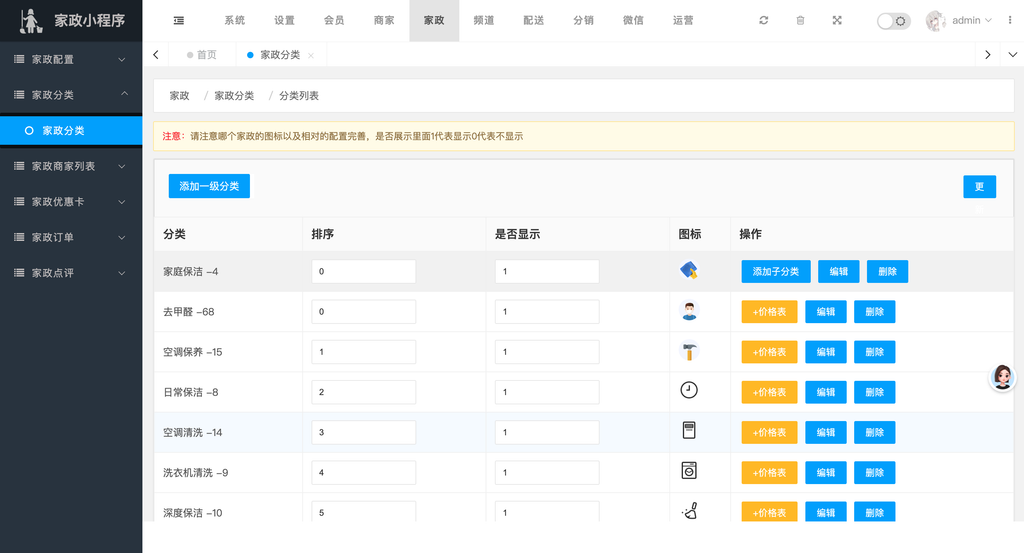Expand 家政订单 sidebar menu
The width and height of the screenshot is (1024, 553).
point(71,237)
